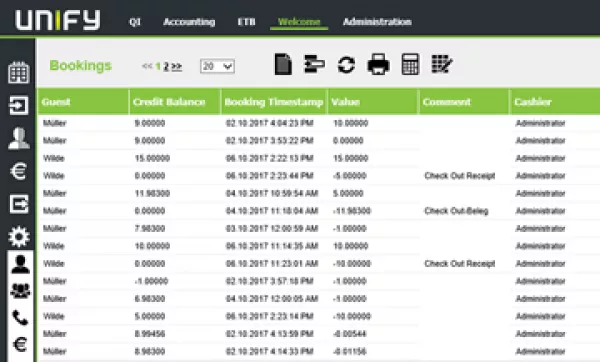Open the calculator icon in toolbar

click(410, 64)
